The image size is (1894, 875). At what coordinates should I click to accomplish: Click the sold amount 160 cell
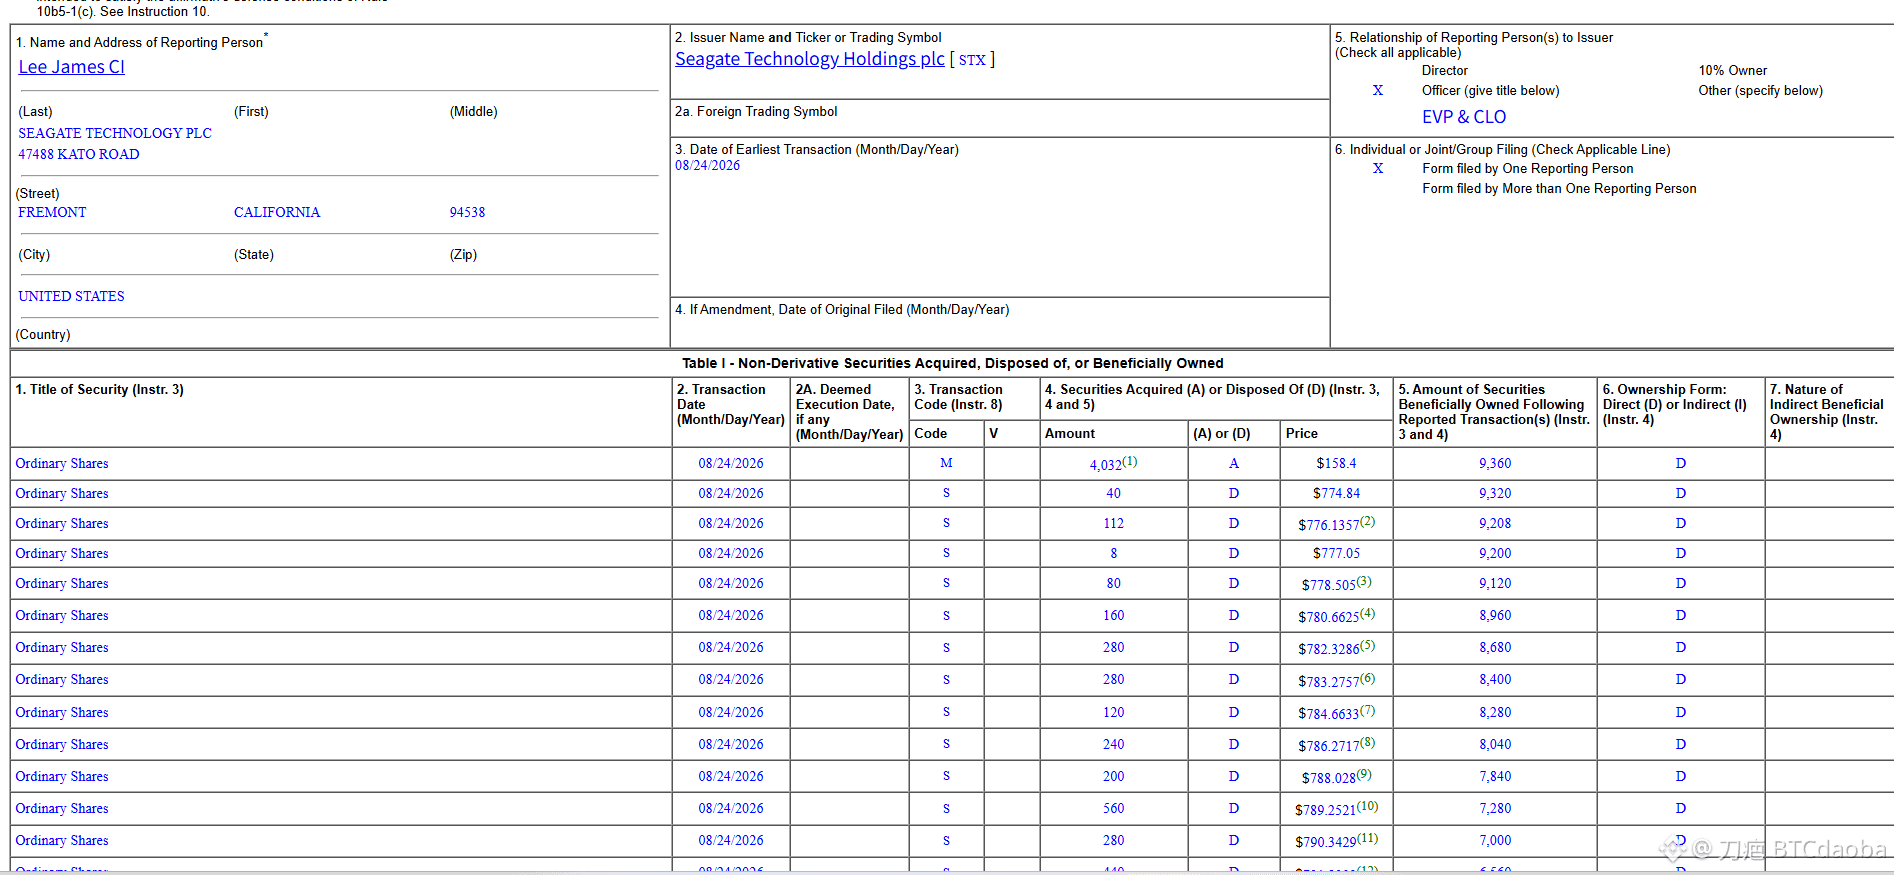click(1113, 615)
